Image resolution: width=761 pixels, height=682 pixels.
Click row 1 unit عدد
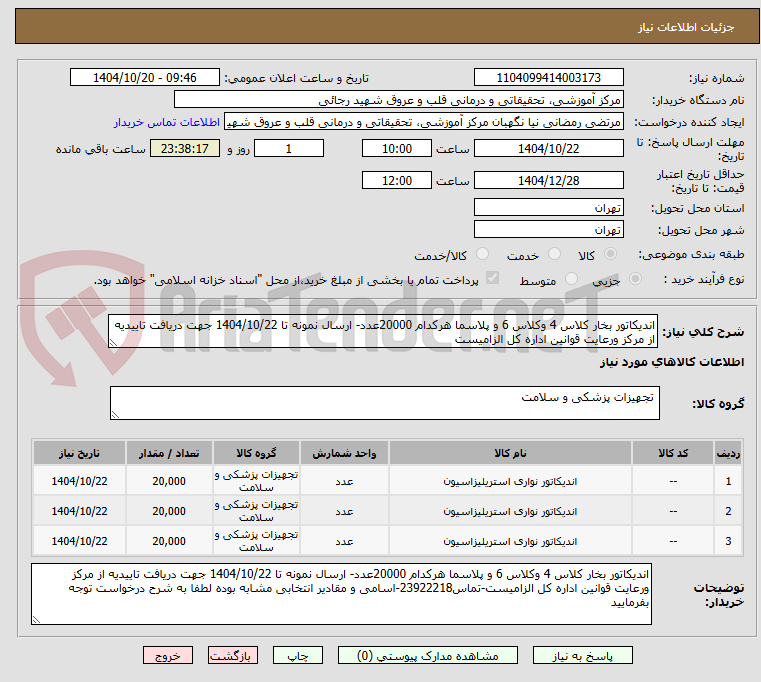click(x=344, y=481)
